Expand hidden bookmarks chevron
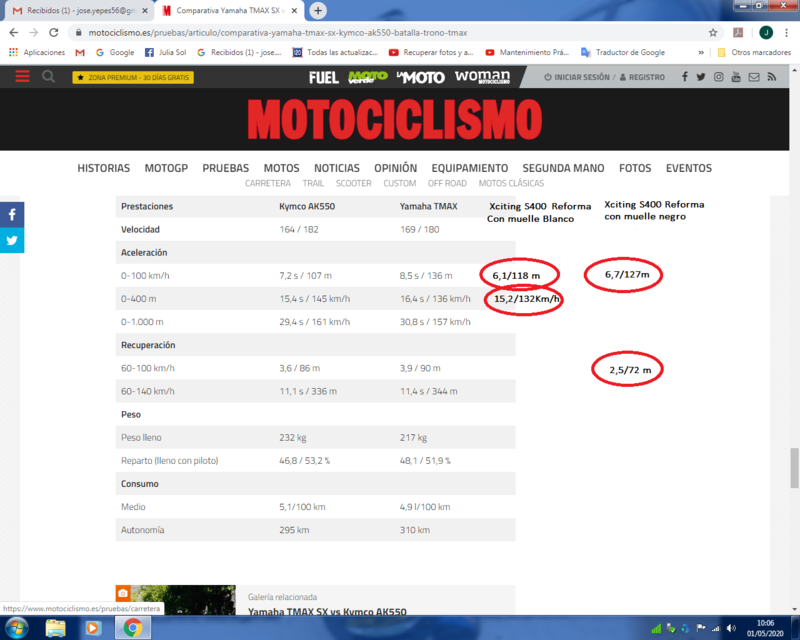800x640 pixels. coord(701,53)
